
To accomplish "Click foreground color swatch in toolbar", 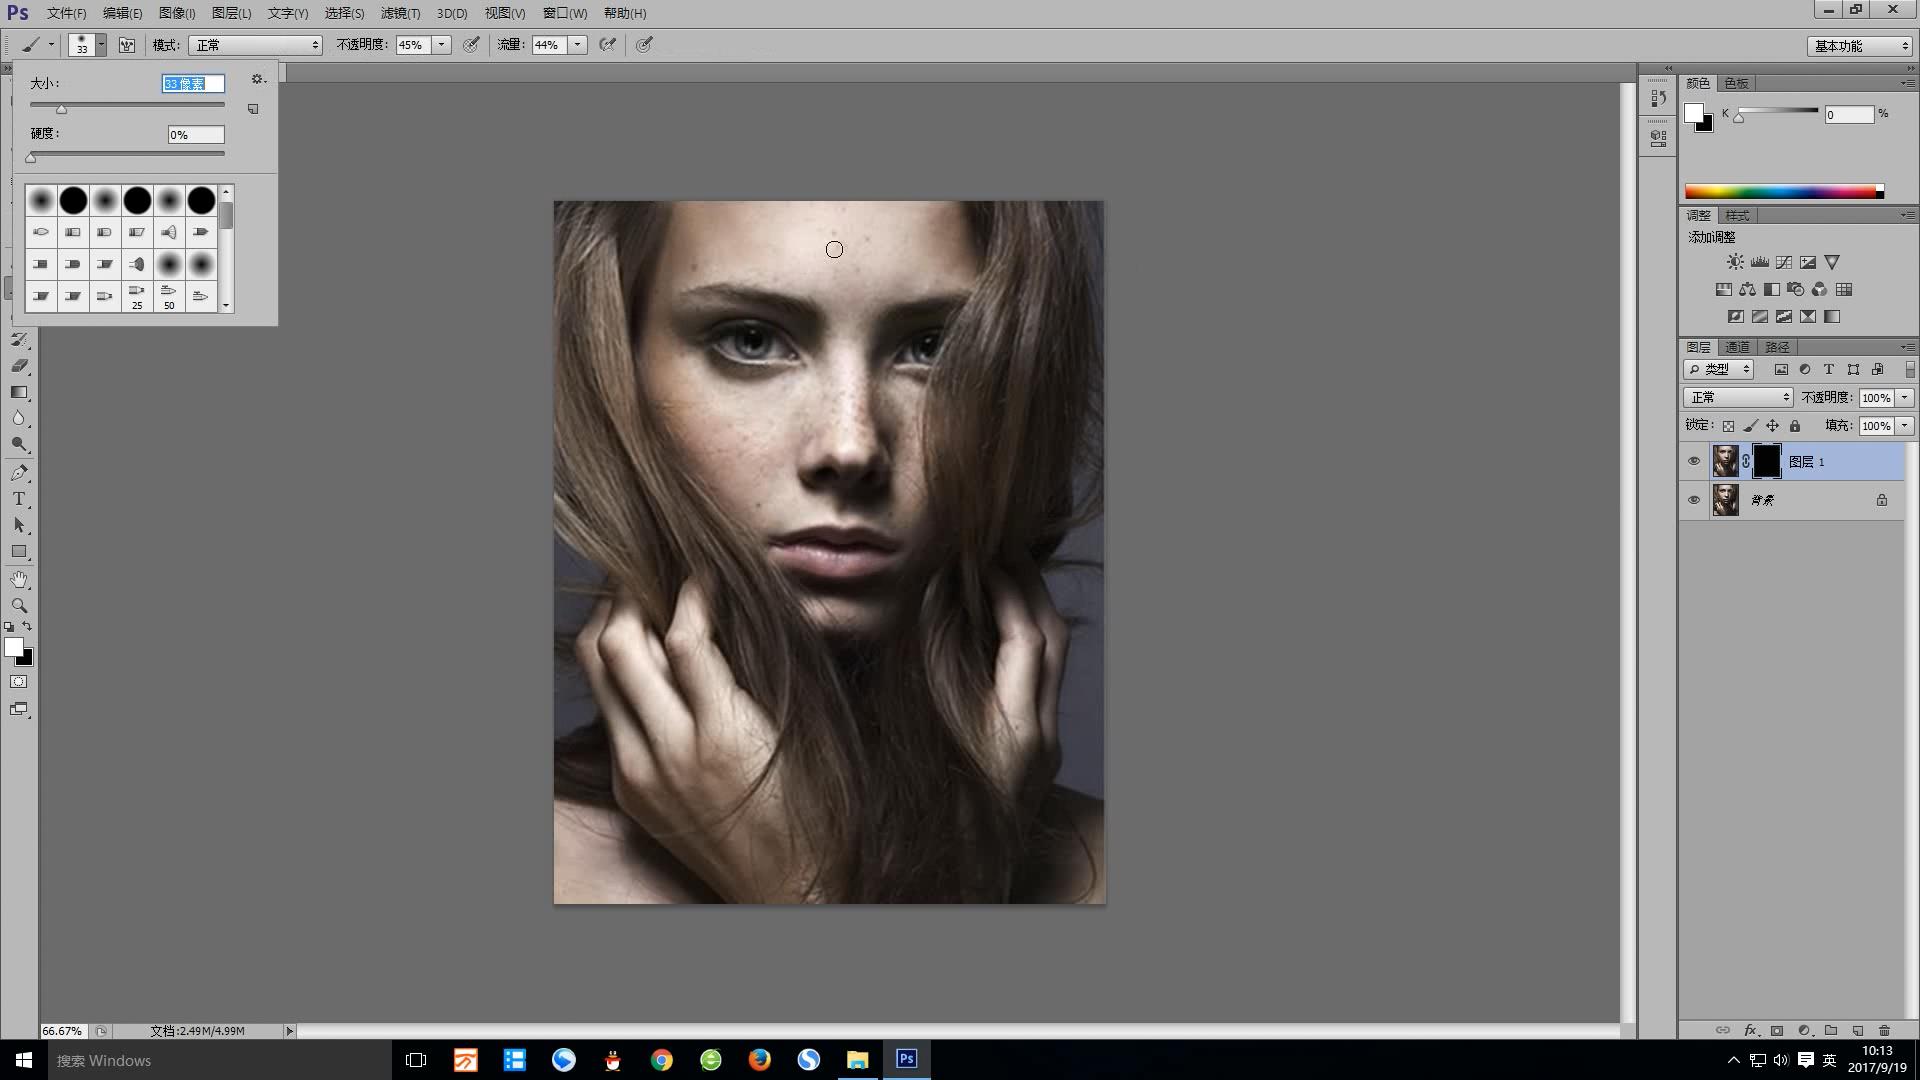I will point(13,648).
